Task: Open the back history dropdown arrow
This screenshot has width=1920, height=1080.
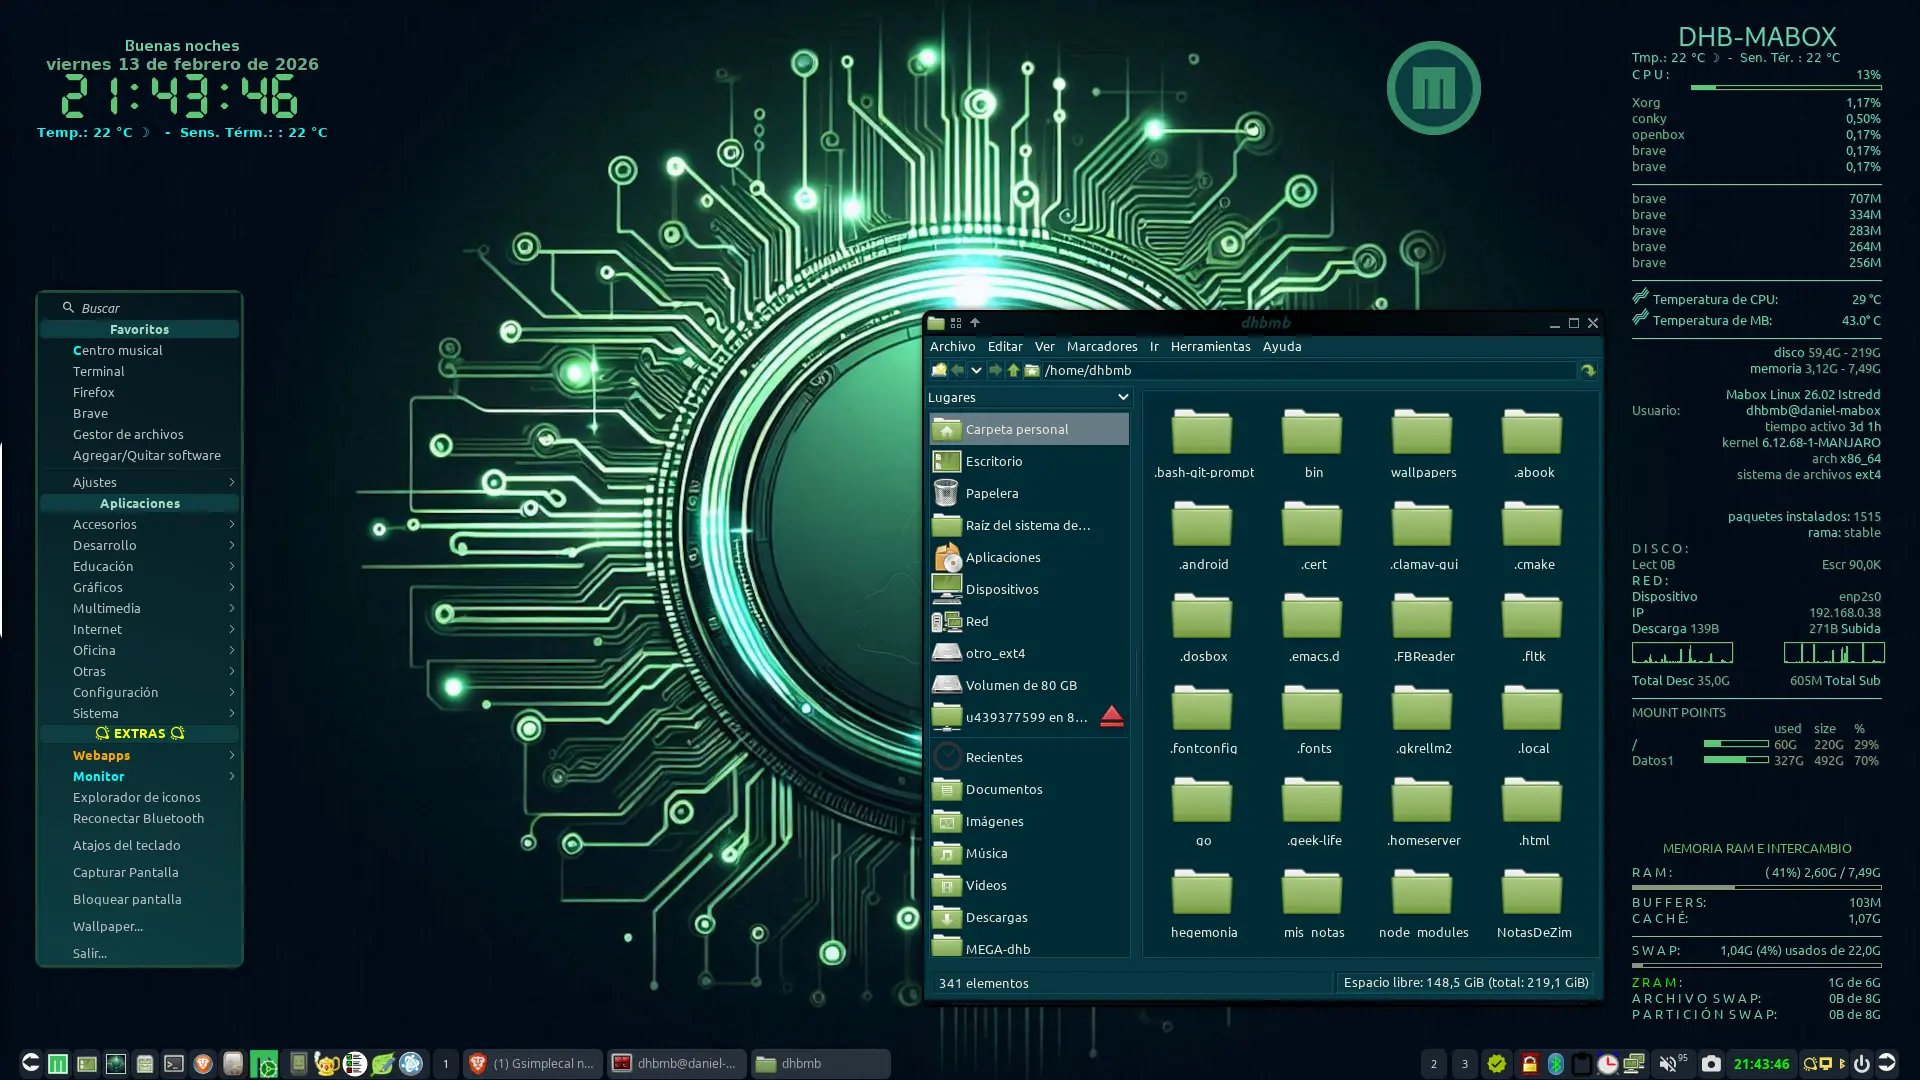Action: point(976,370)
